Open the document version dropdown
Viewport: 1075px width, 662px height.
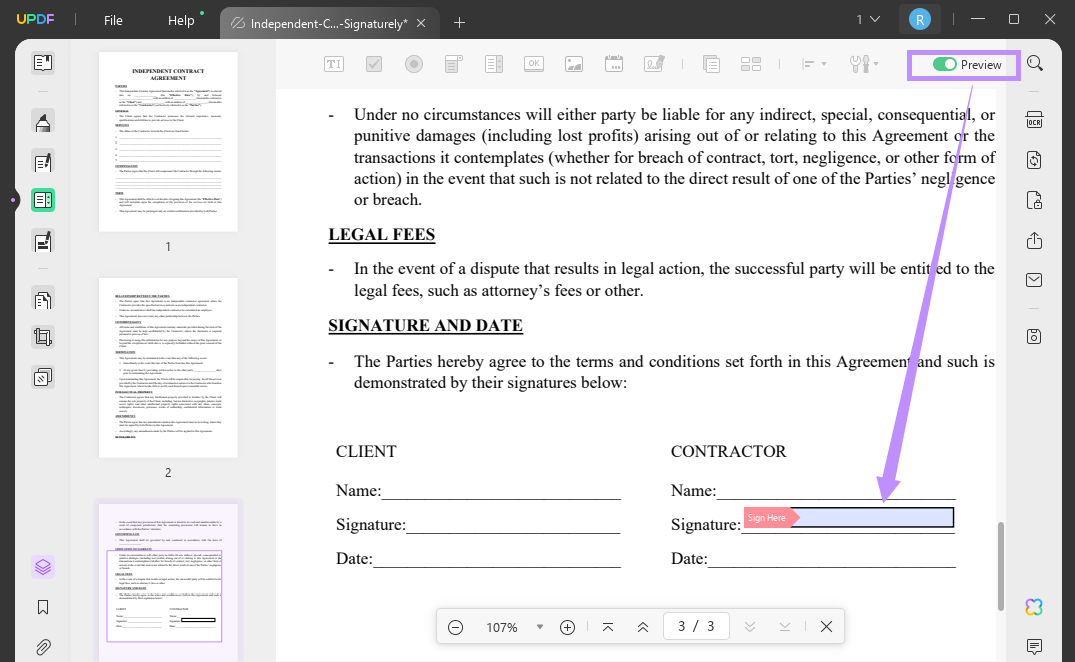point(866,19)
